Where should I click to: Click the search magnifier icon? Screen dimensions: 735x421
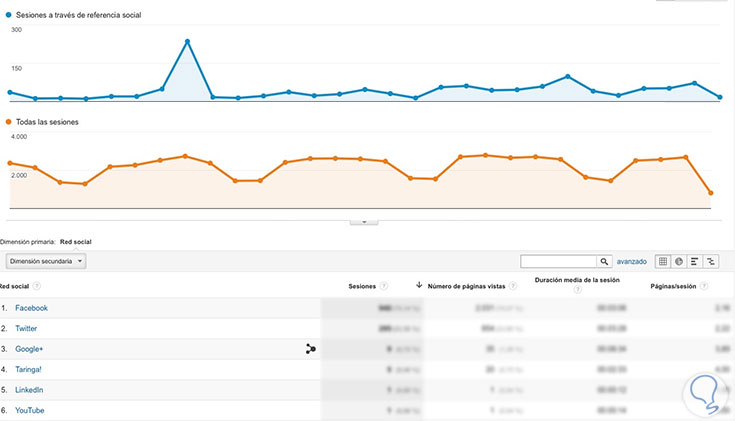604,261
